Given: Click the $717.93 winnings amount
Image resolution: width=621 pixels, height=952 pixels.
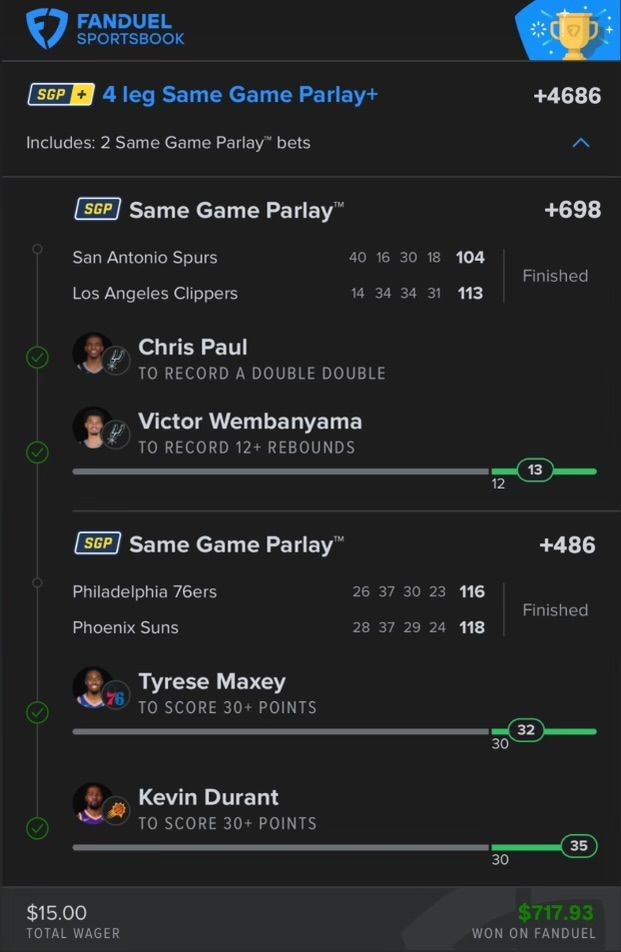Looking at the screenshot, I should click(x=555, y=912).
